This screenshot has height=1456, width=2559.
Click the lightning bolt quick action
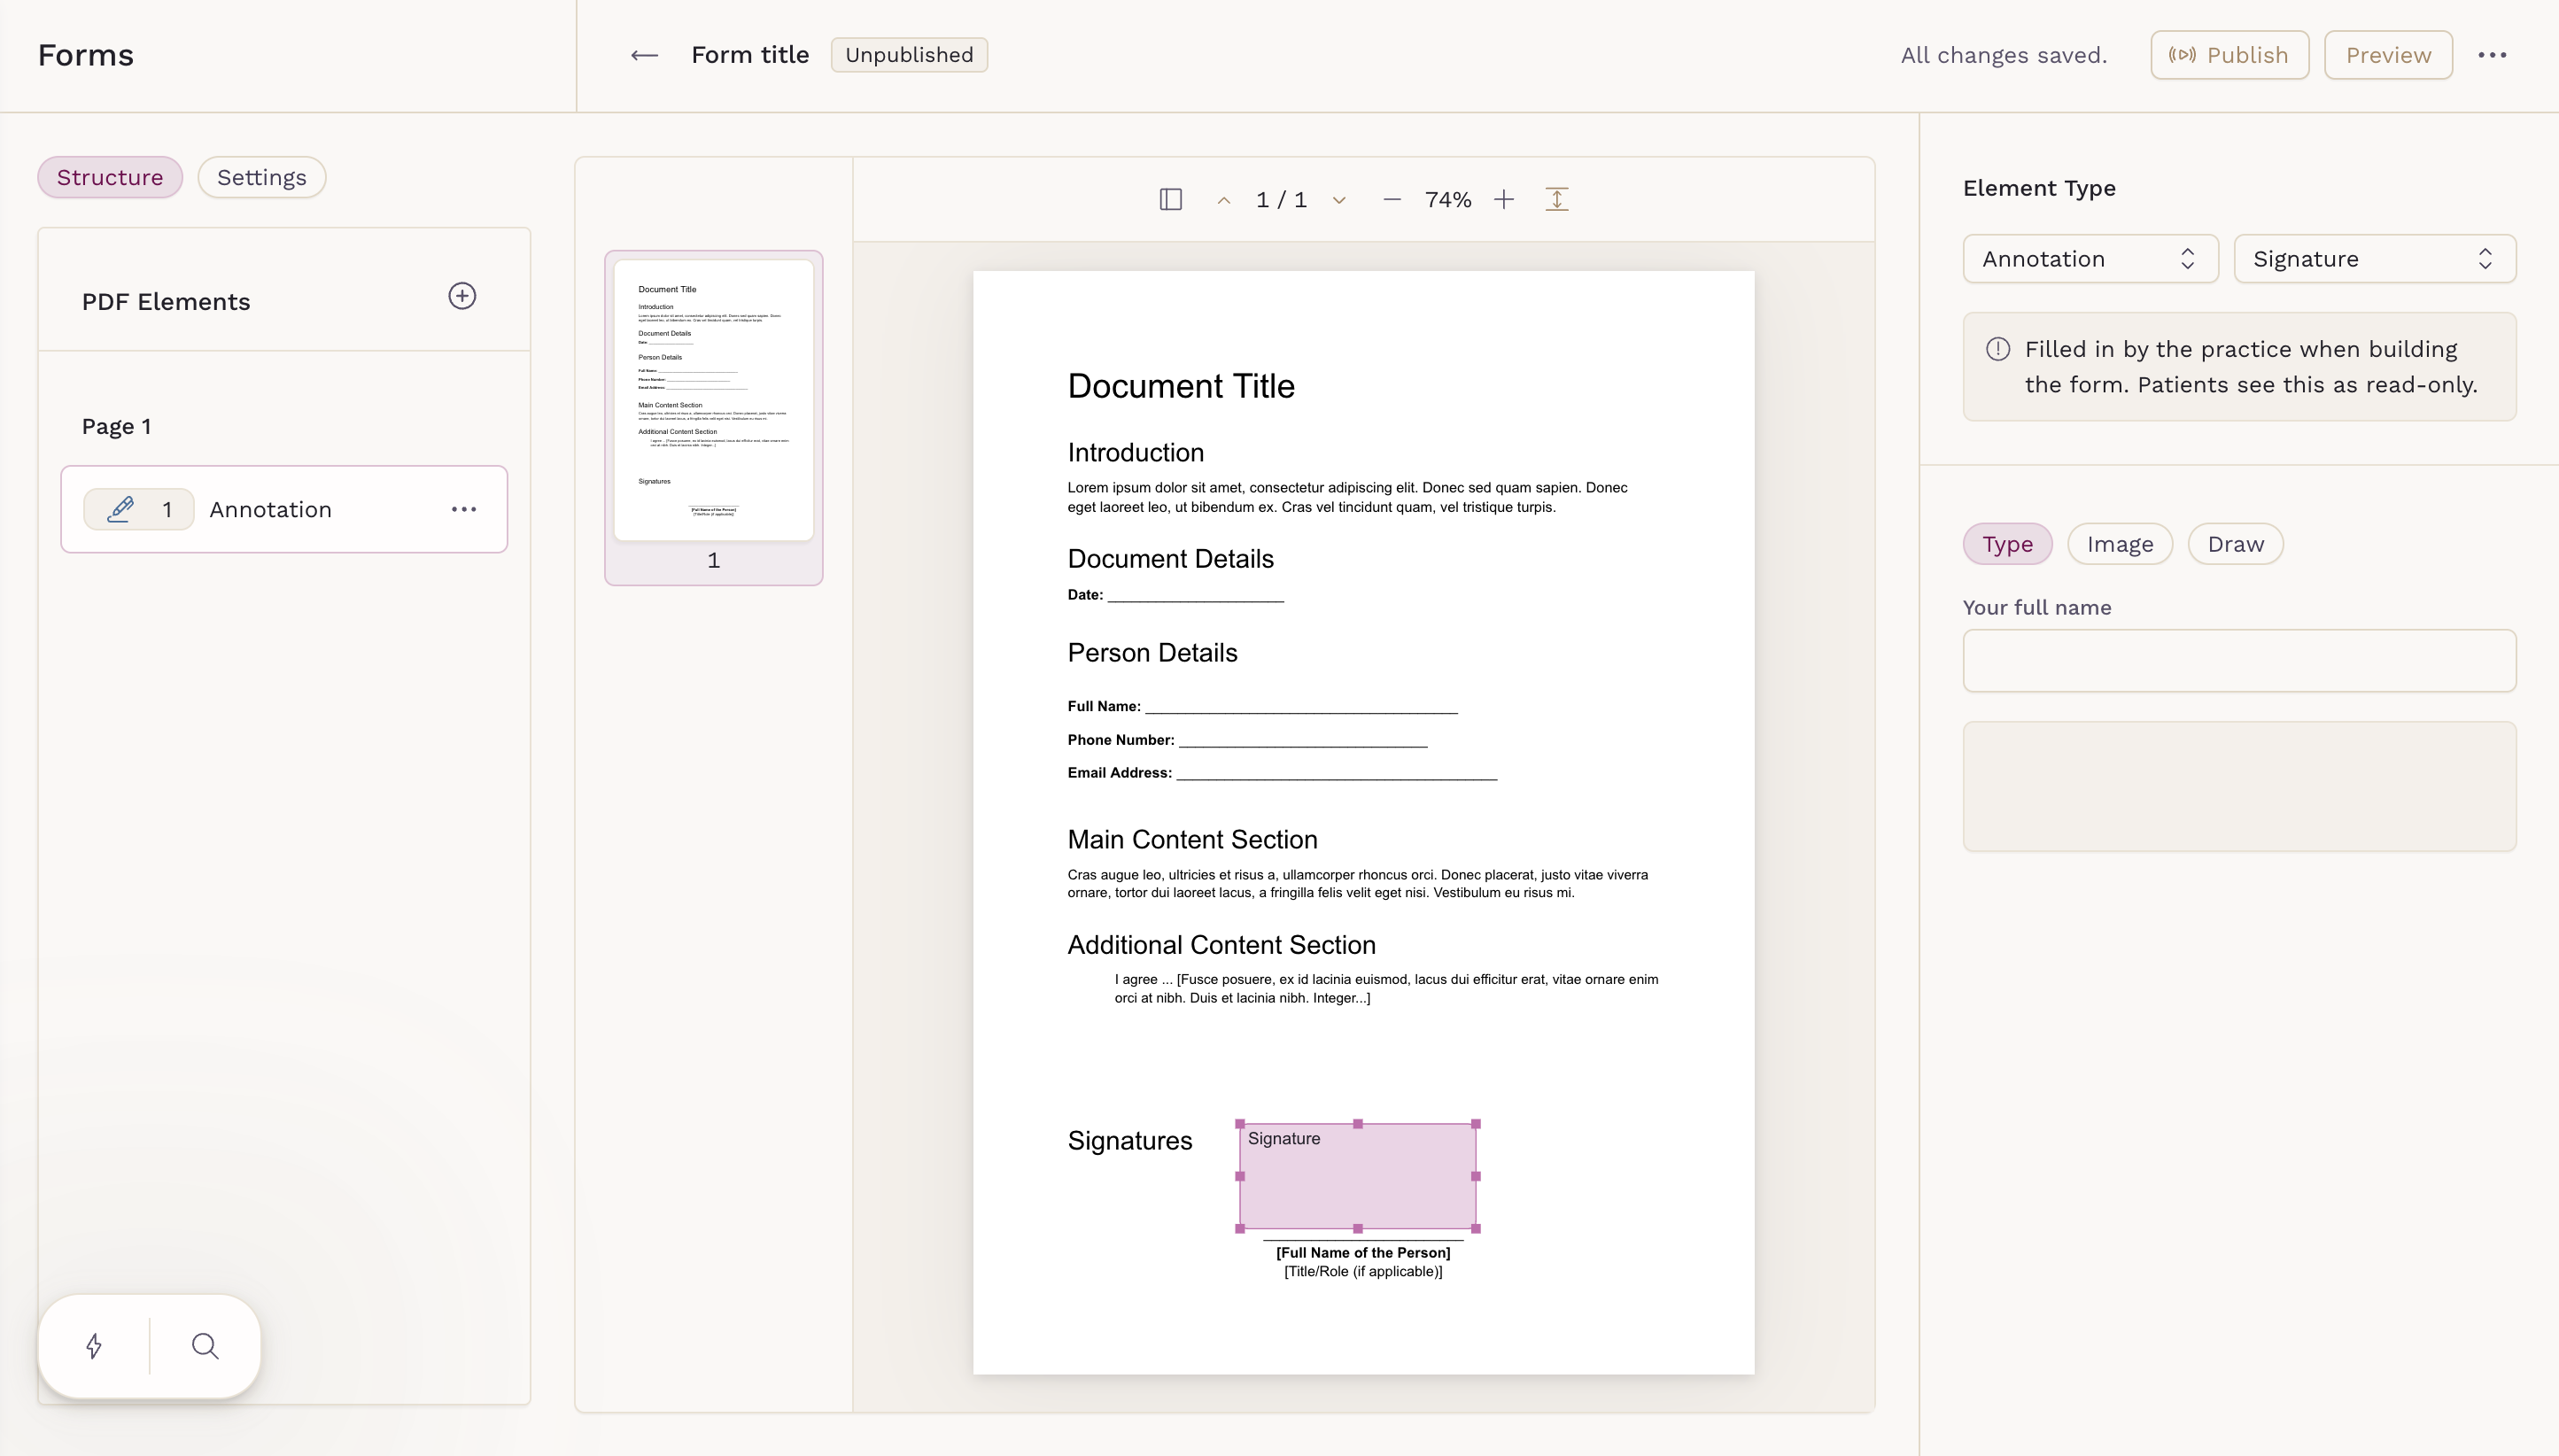pyautogui.click(x=94, y=1345)
